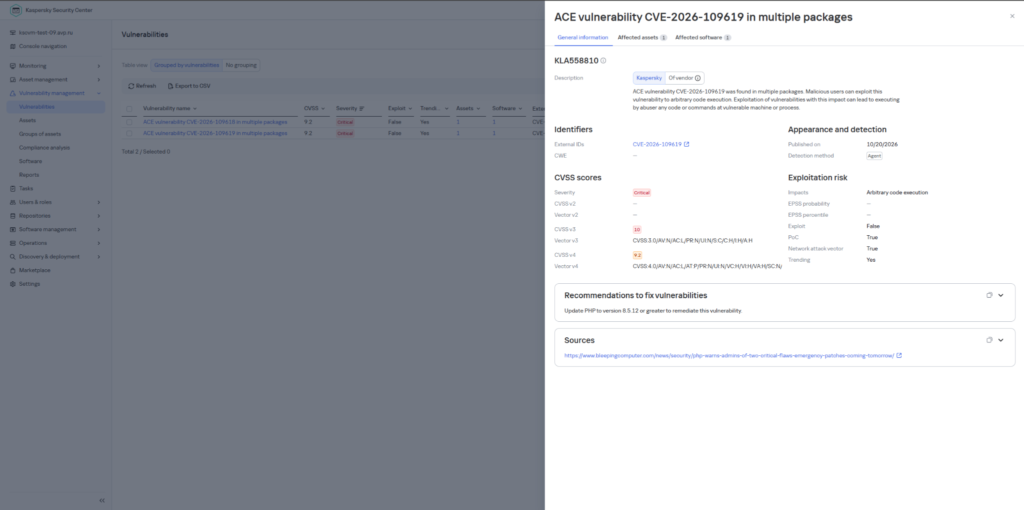The height and width of the screenshot is (510, 1024).
Task: Click the Marketplace sidebar icon
Action: click(x=13, y=270)
